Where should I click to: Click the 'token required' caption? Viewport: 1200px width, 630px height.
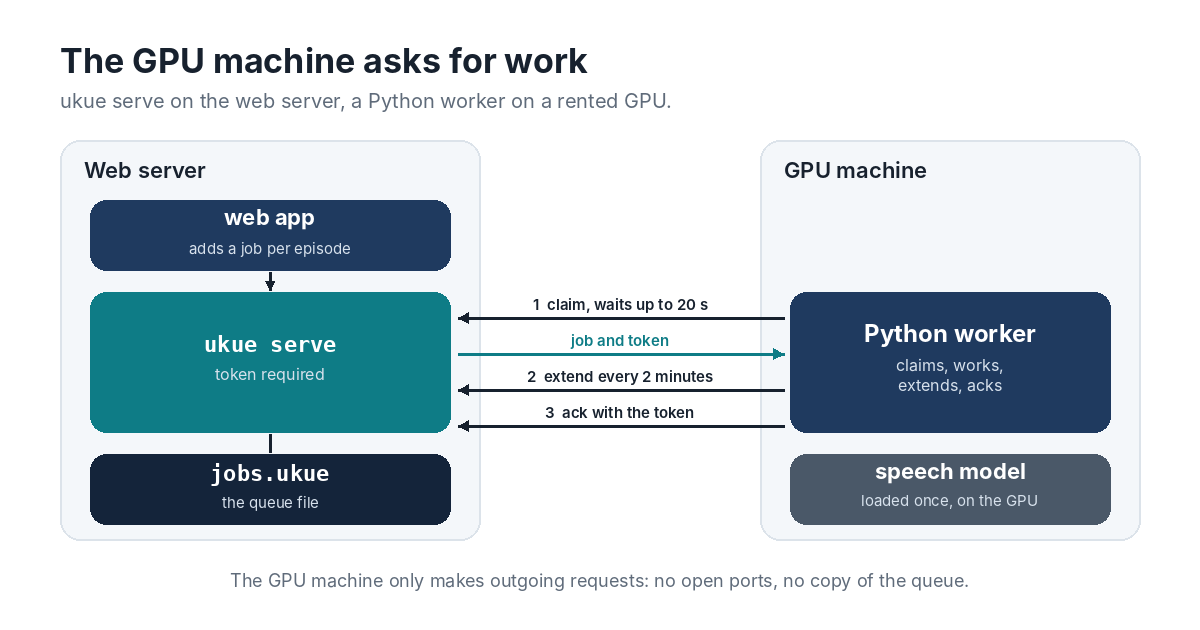point(270,375)
